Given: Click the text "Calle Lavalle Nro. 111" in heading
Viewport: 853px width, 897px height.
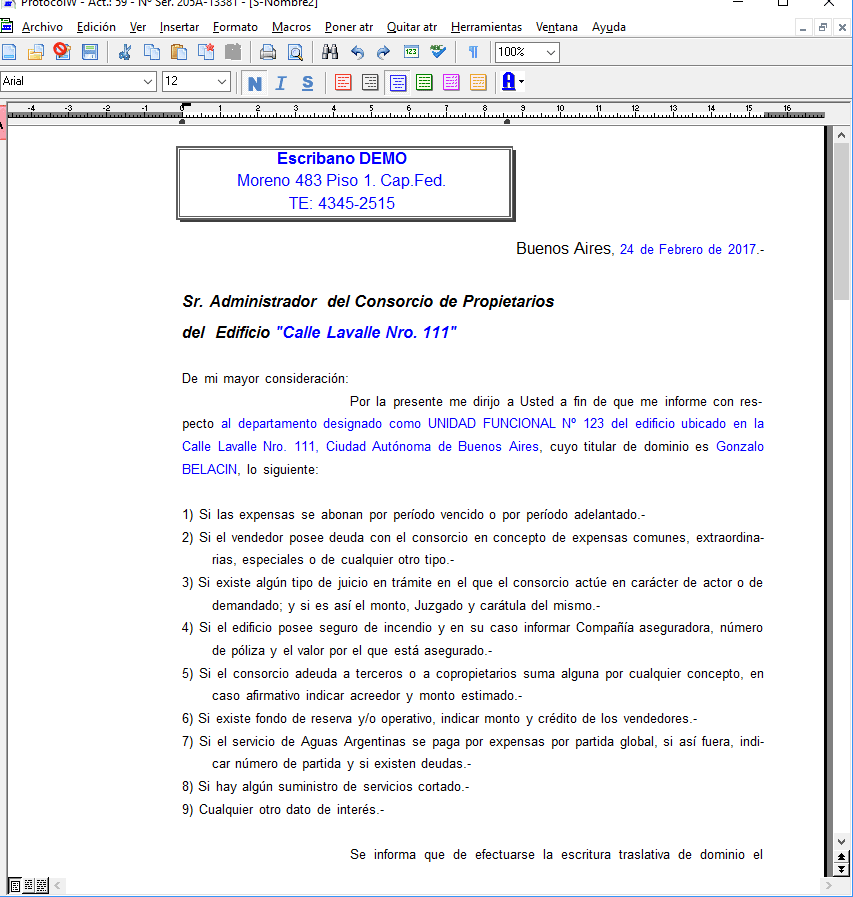Looking at the screenshot, I should click(x=366, y=332).
